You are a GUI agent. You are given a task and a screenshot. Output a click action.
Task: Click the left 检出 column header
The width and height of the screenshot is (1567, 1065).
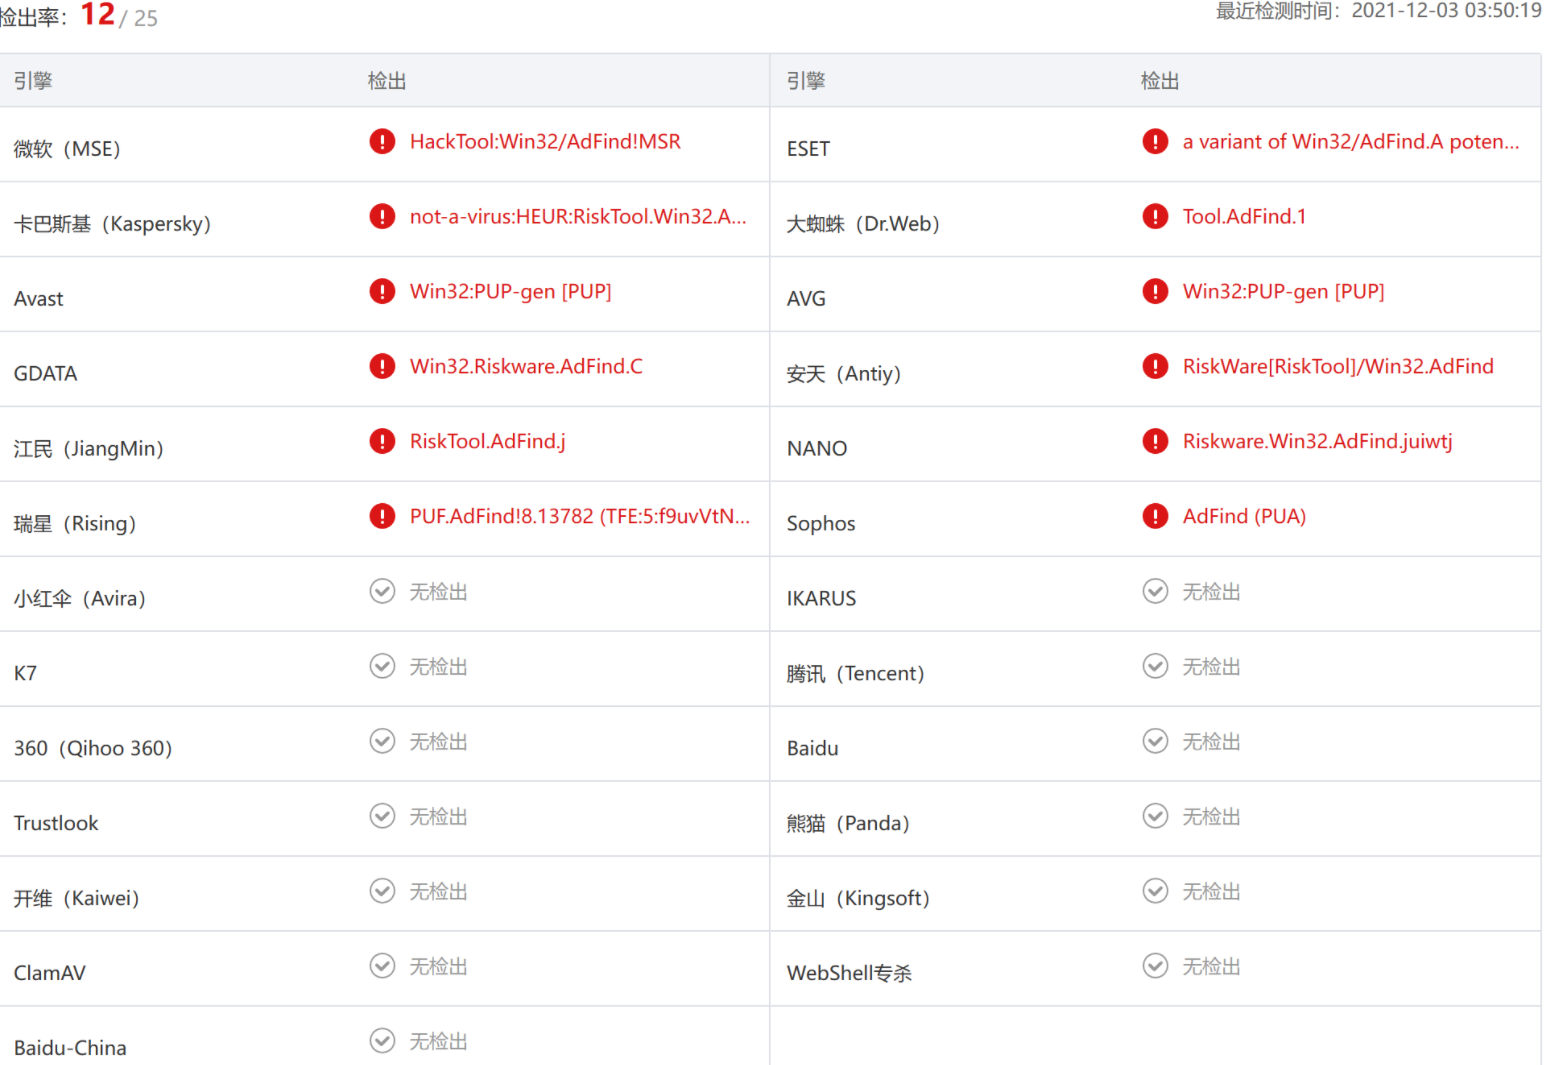[x=387, y=81]
